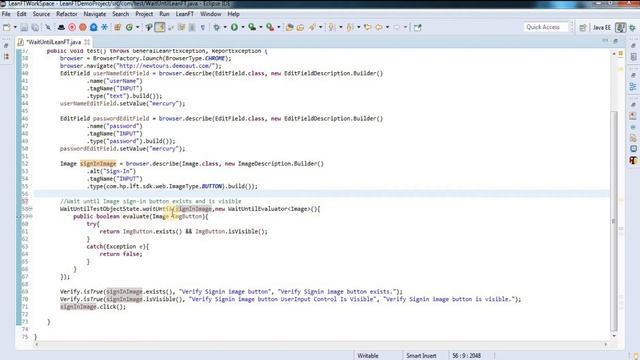Image resolution: width=640 pixels, height=360 pixels.
Task: Click the solid red stop icon
Action: point(83,27)
